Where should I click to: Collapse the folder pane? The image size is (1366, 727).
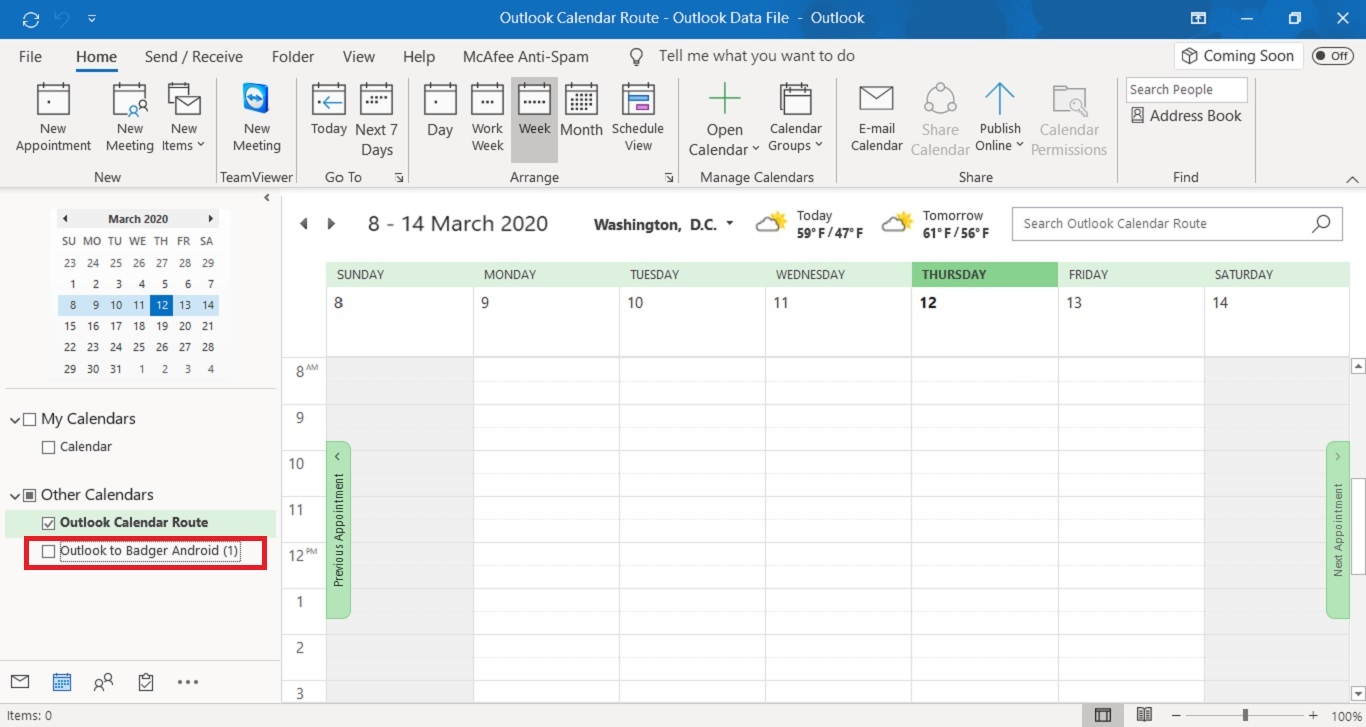[x=267, y=198]
